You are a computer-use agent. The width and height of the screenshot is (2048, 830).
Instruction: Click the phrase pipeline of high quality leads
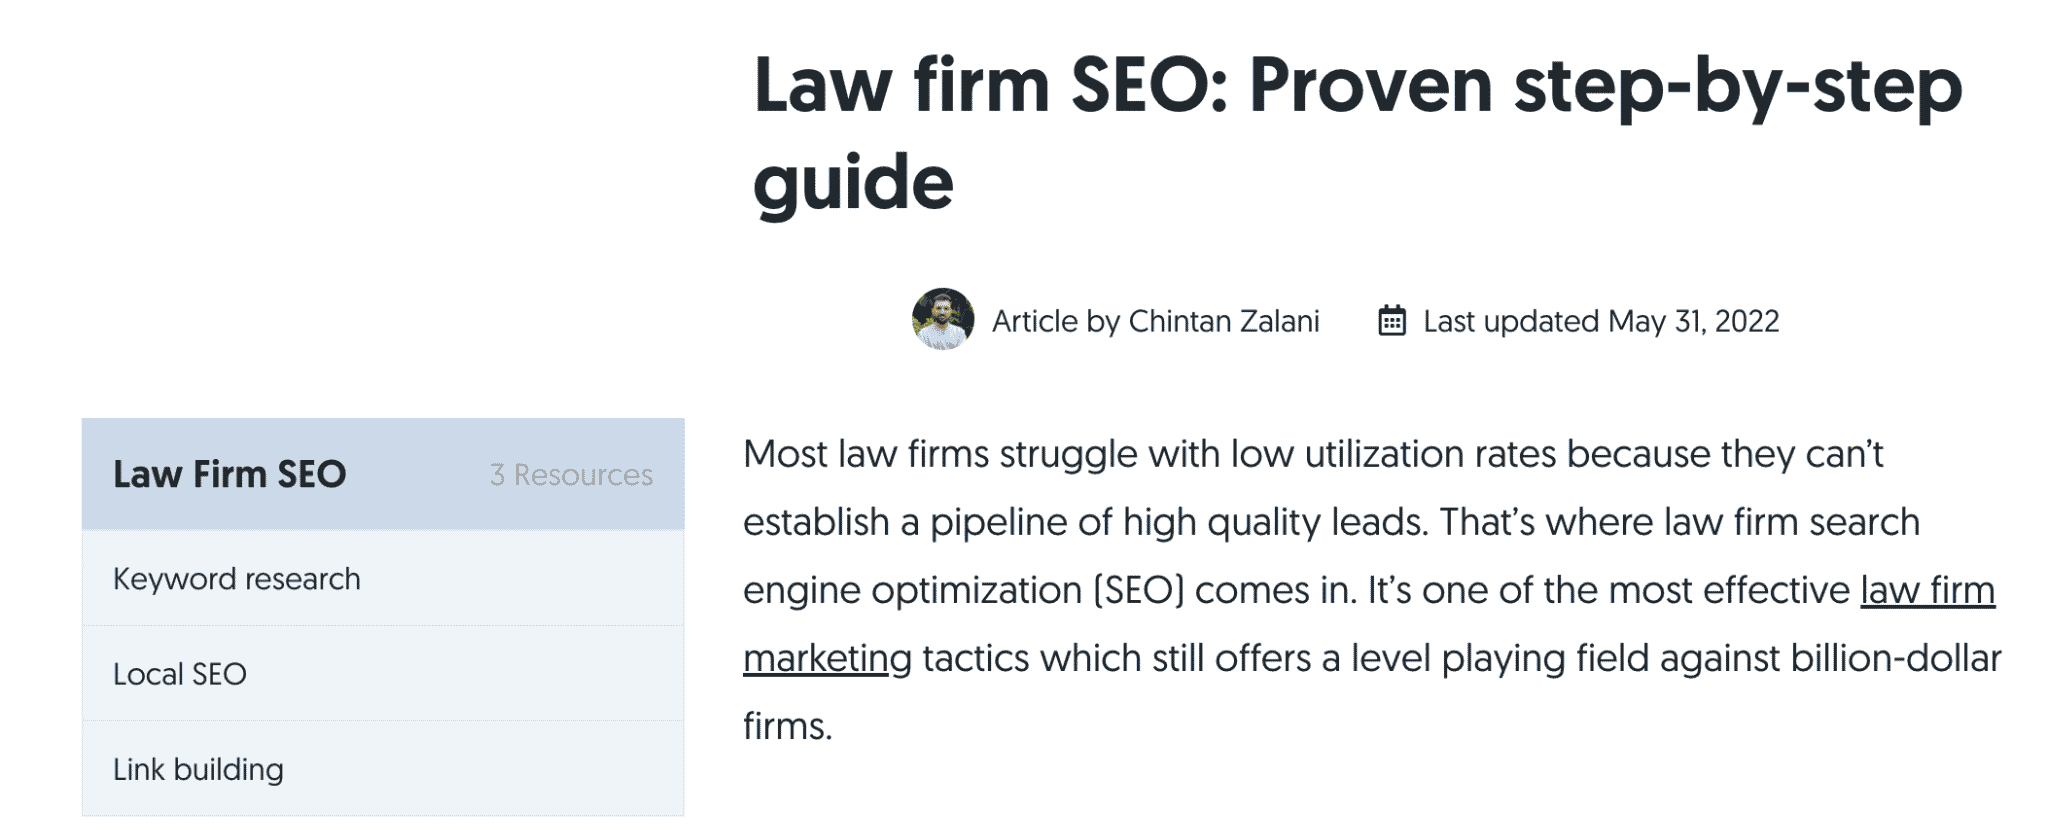coord(1179,522)
